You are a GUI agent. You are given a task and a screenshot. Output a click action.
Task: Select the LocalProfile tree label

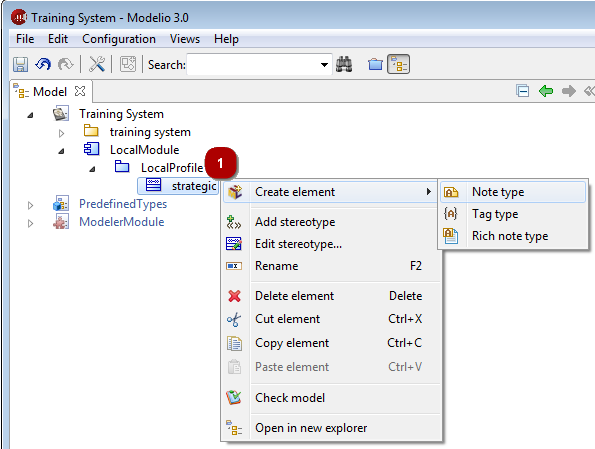pos(172,167)
